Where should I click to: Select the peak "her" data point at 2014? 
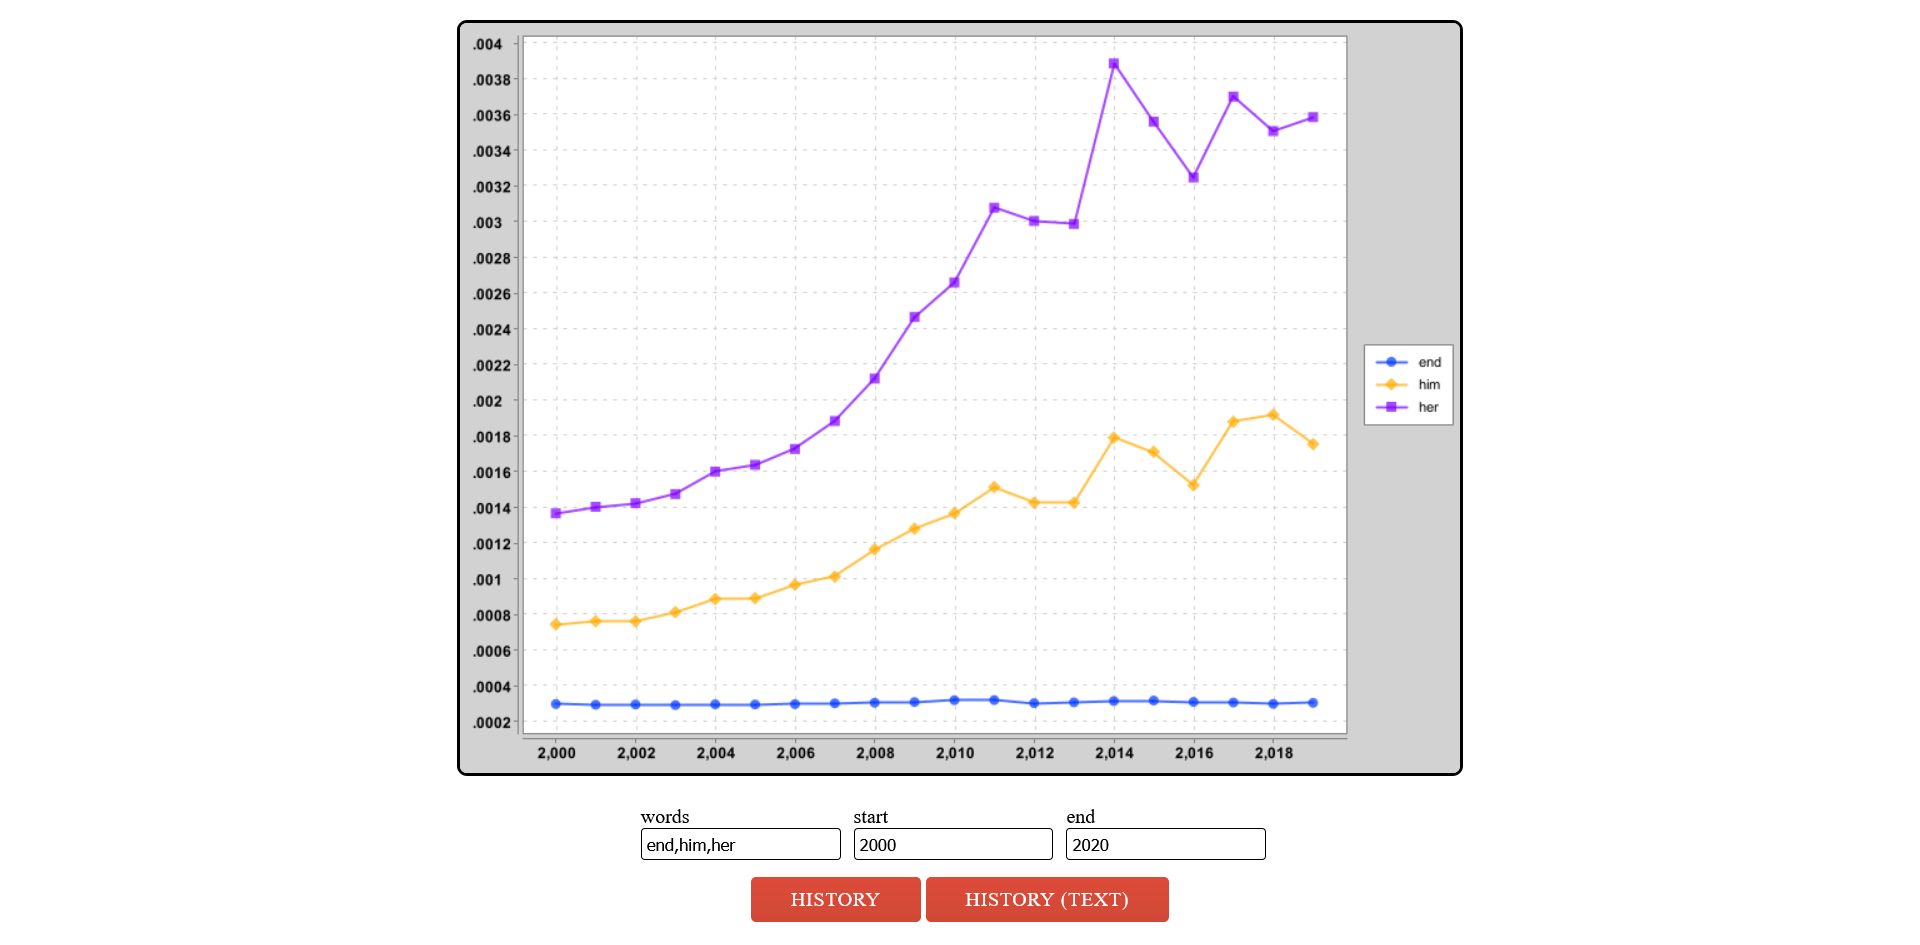pos(1113,63)
